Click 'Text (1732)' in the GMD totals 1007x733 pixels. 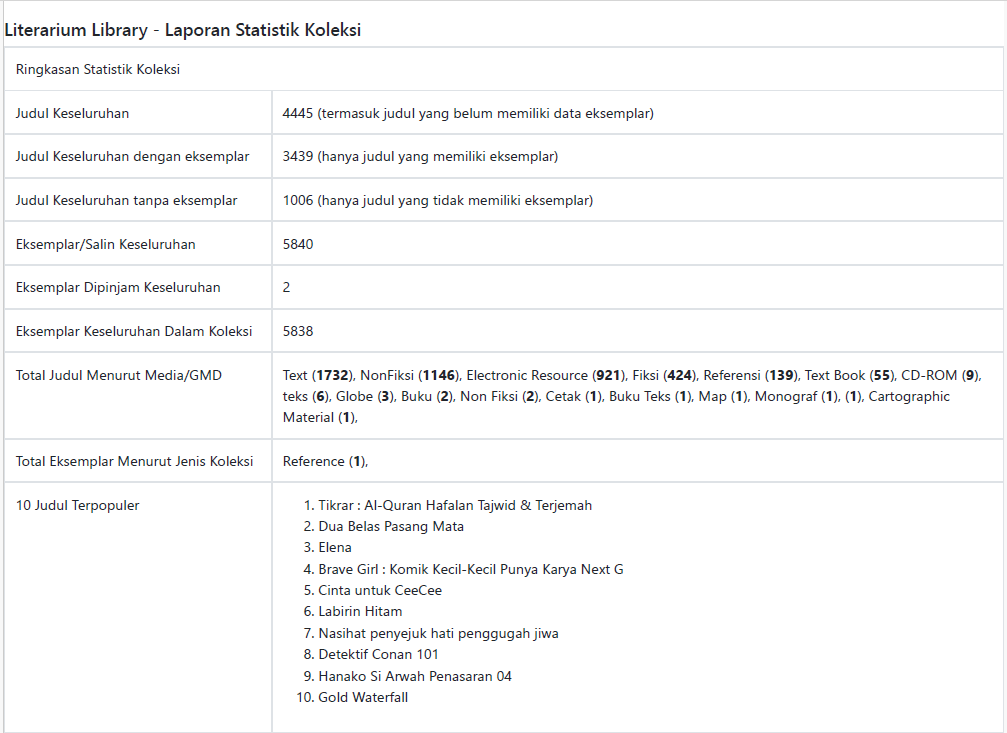pos(317,375)
